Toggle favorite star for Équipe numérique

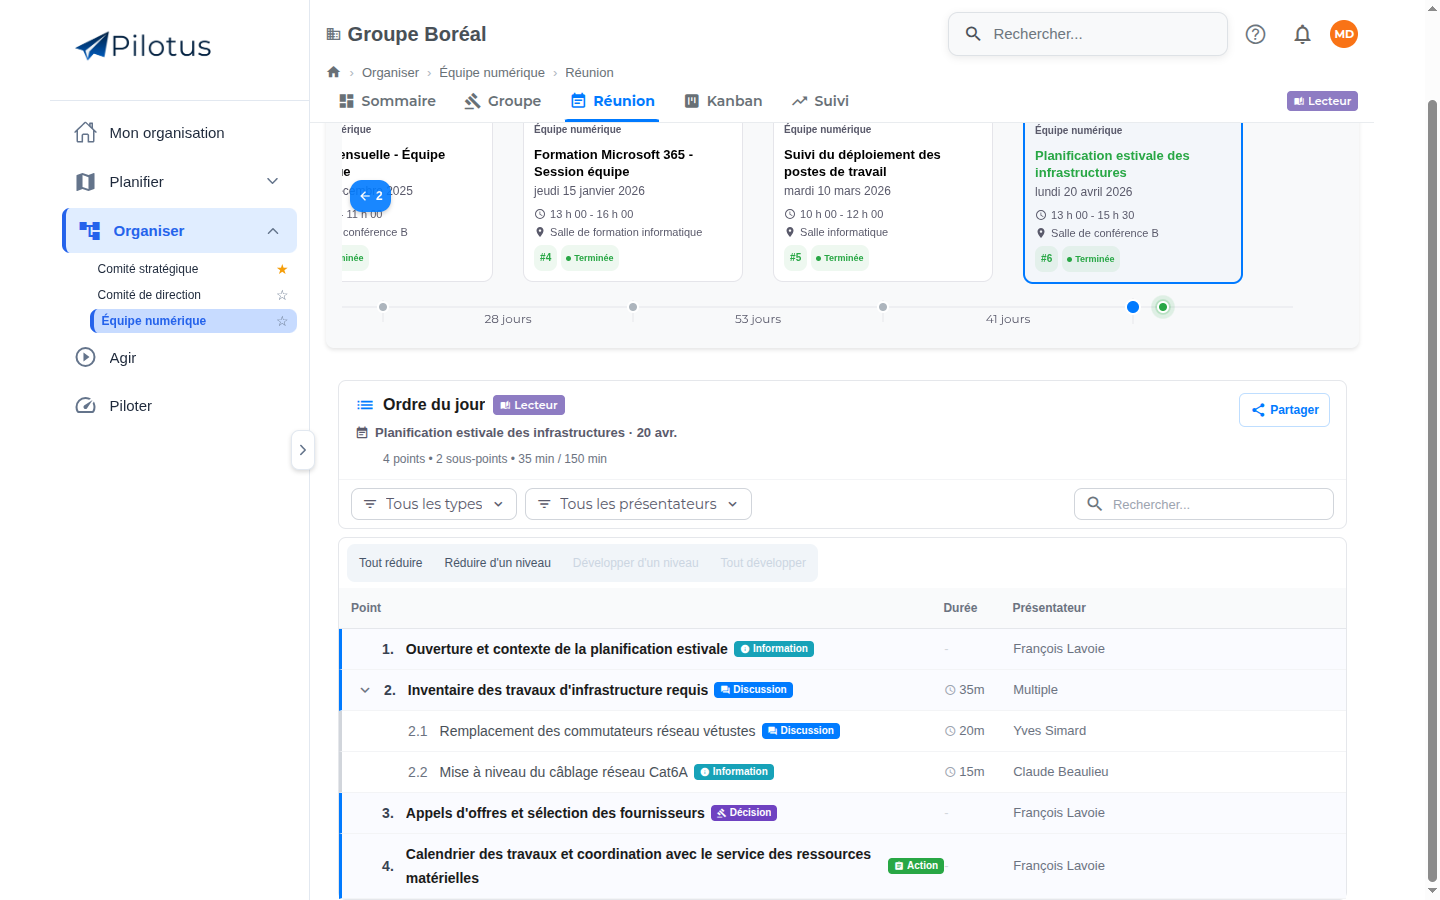click(x=282, y=321)
